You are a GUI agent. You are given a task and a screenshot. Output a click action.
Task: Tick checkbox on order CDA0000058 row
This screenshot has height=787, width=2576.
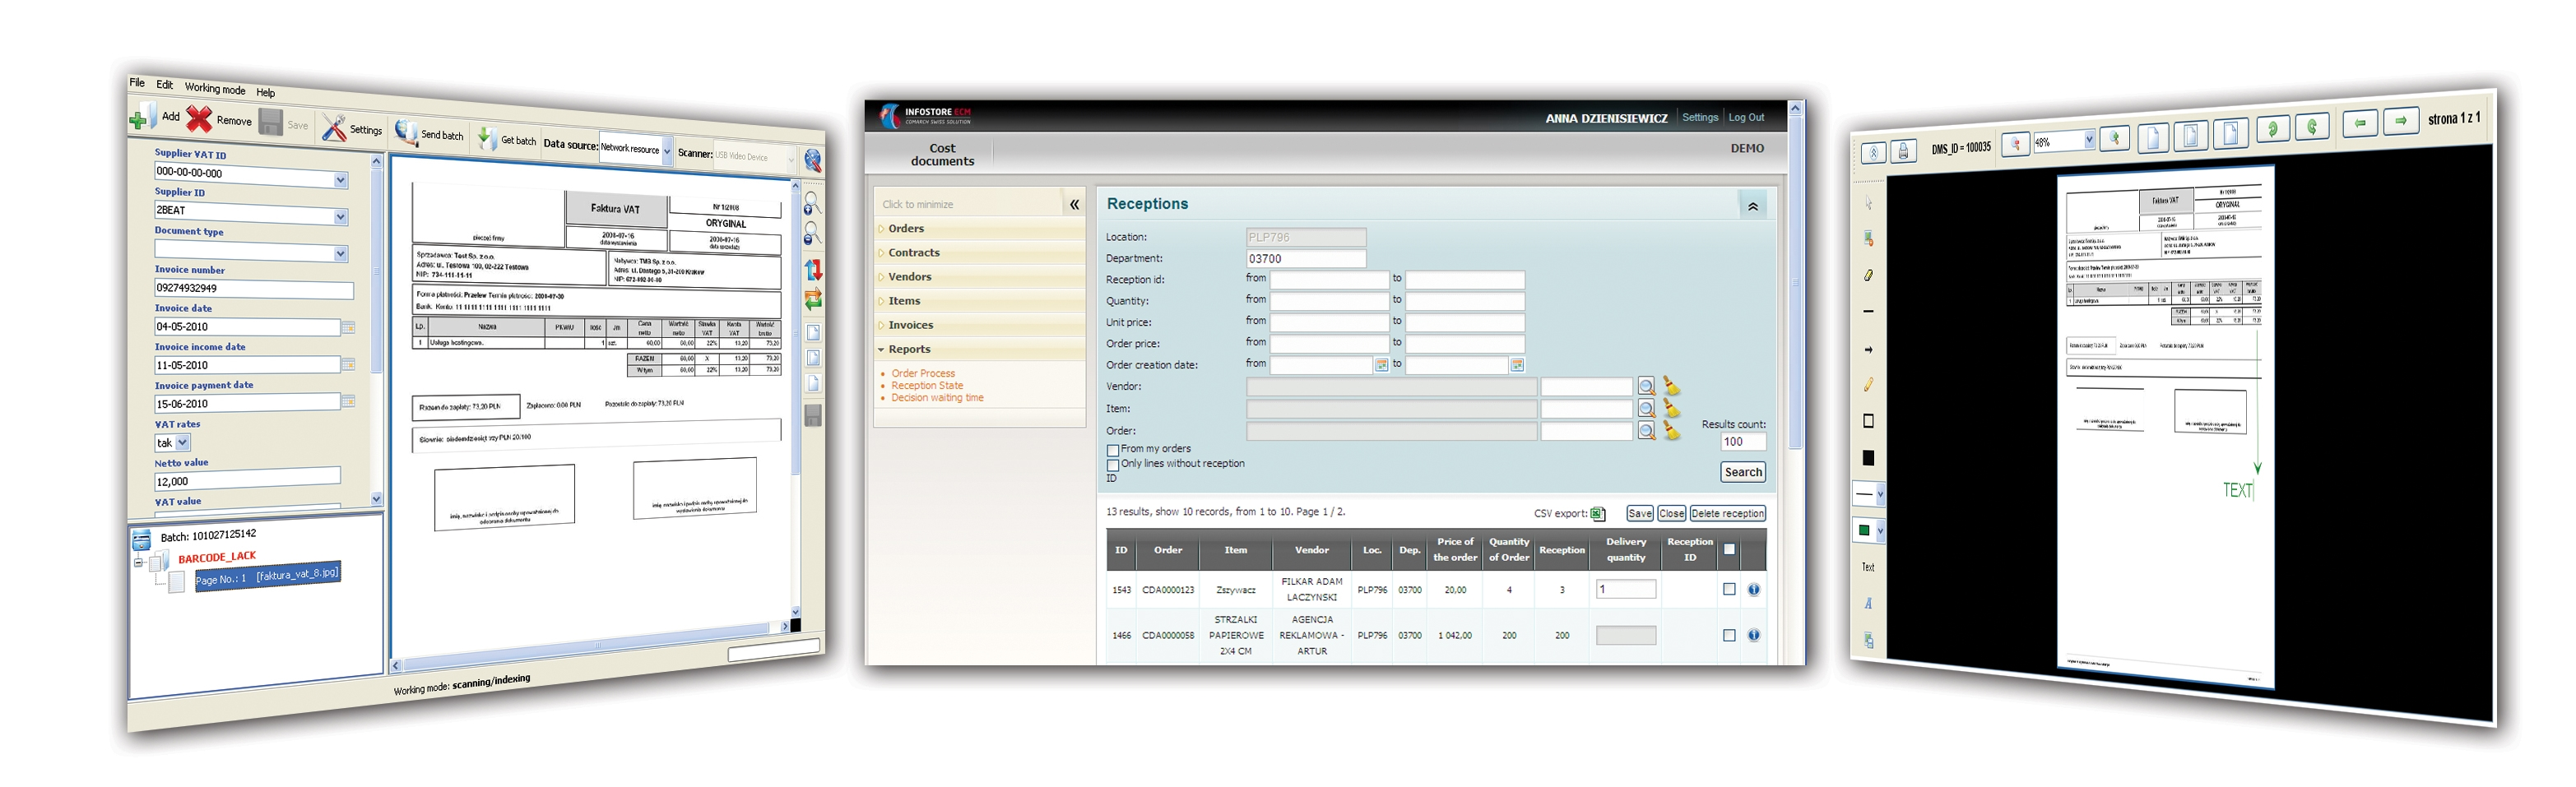point(1729,635)
